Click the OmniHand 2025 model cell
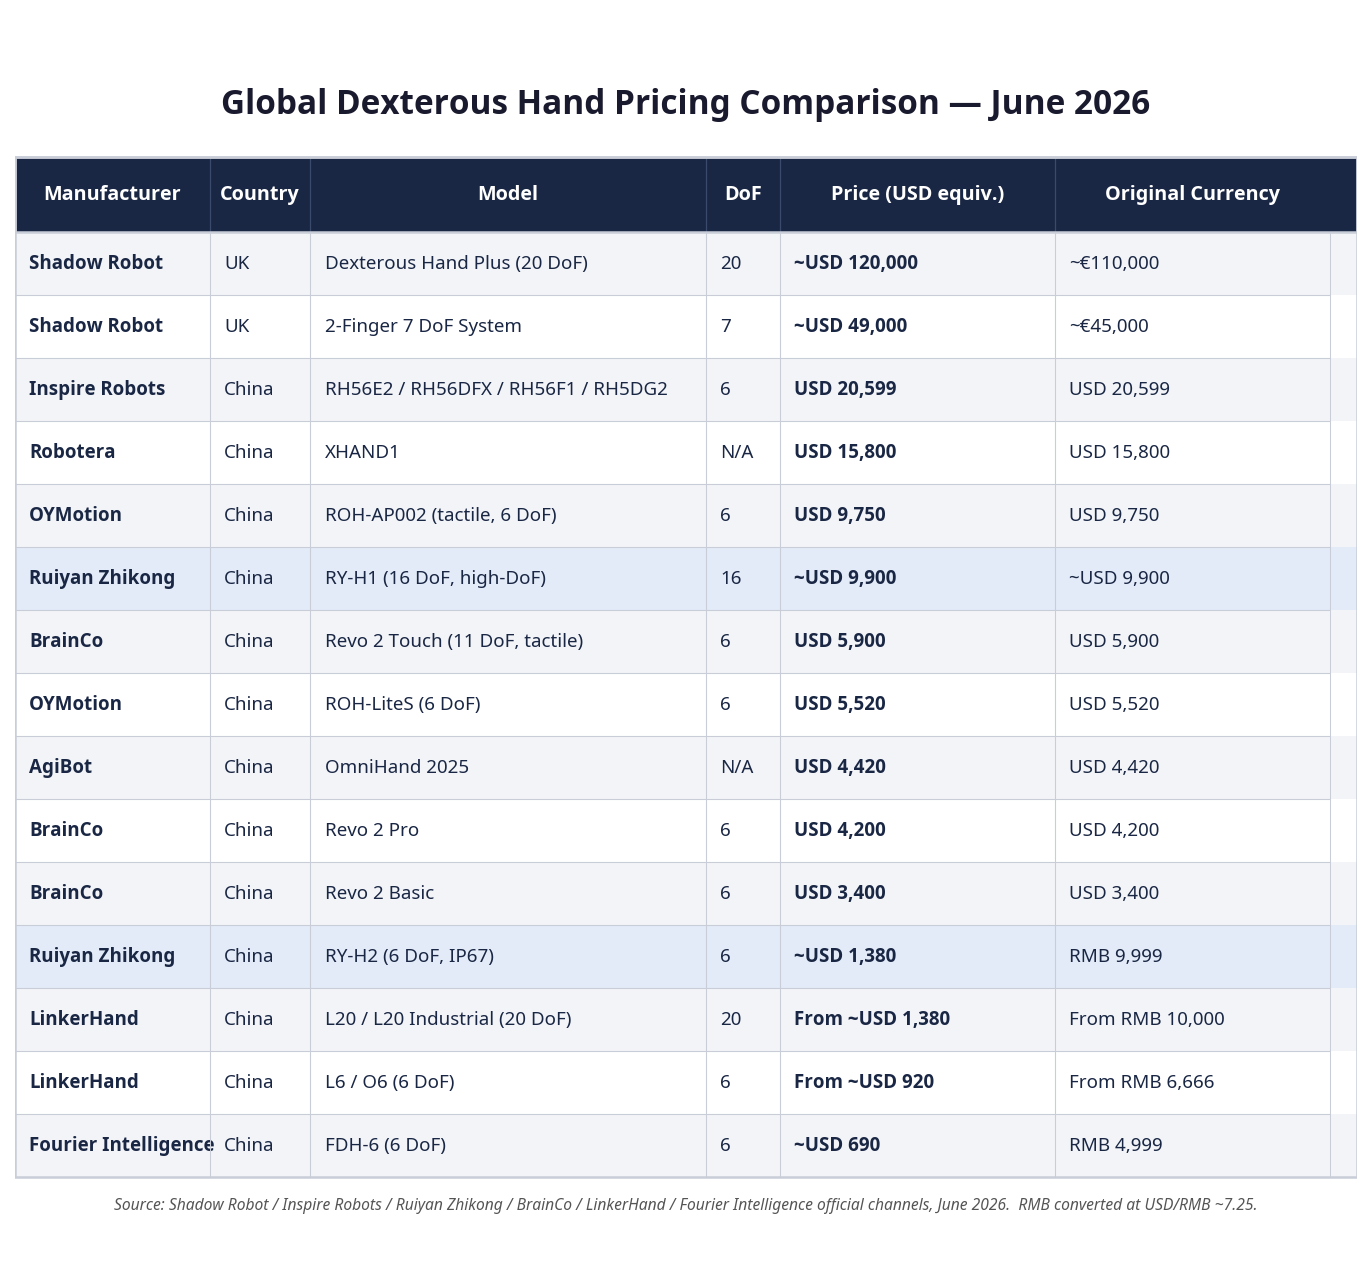 coord(508,767)
